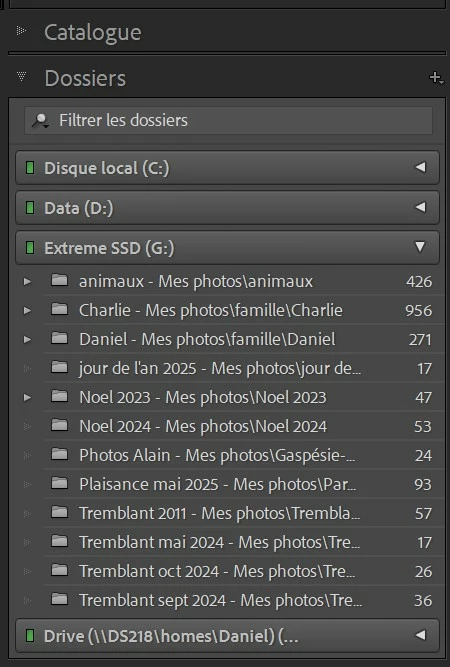Click the Noel 2023 folder icon
The height and width of the screenshot is (667, 450).
coord(59,396)
